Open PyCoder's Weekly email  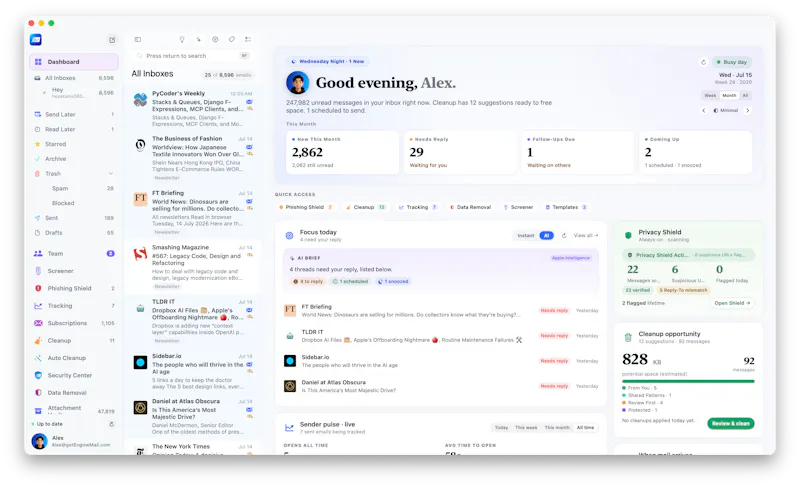[x=193, y=109]
